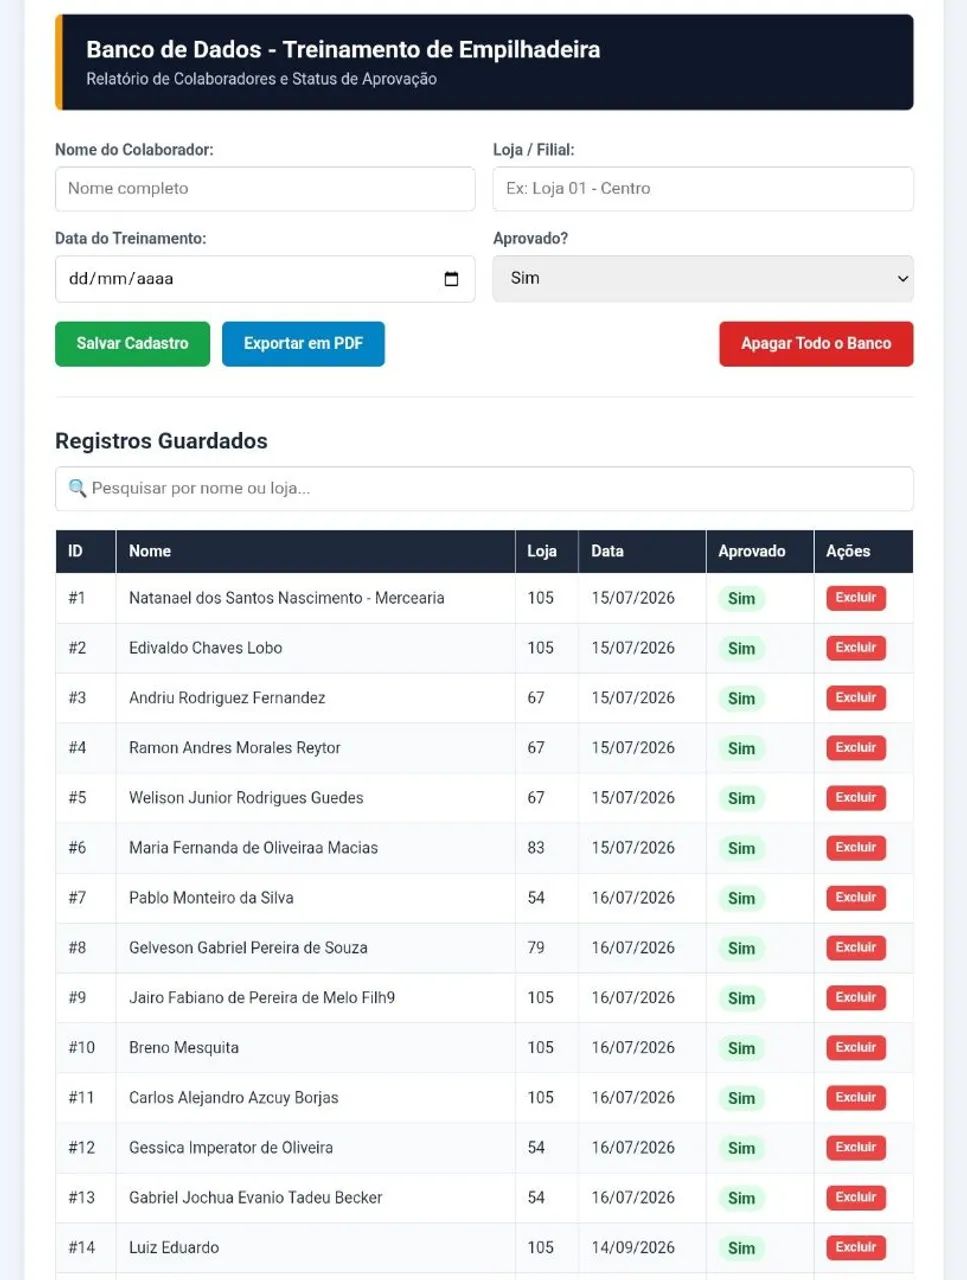967x1280 pixels.
Task: Click store number 79 in Gelveson Gabriel row
Action: click(x=536, y=948)
